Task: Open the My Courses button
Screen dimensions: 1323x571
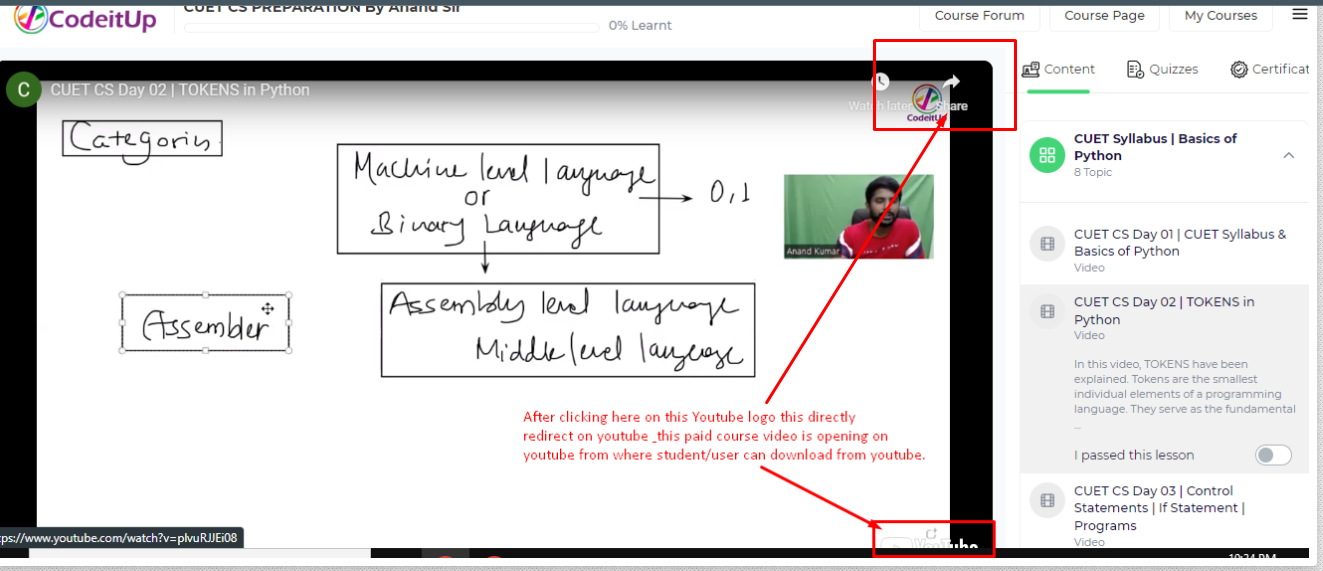Action: [x=1220, y=16]
